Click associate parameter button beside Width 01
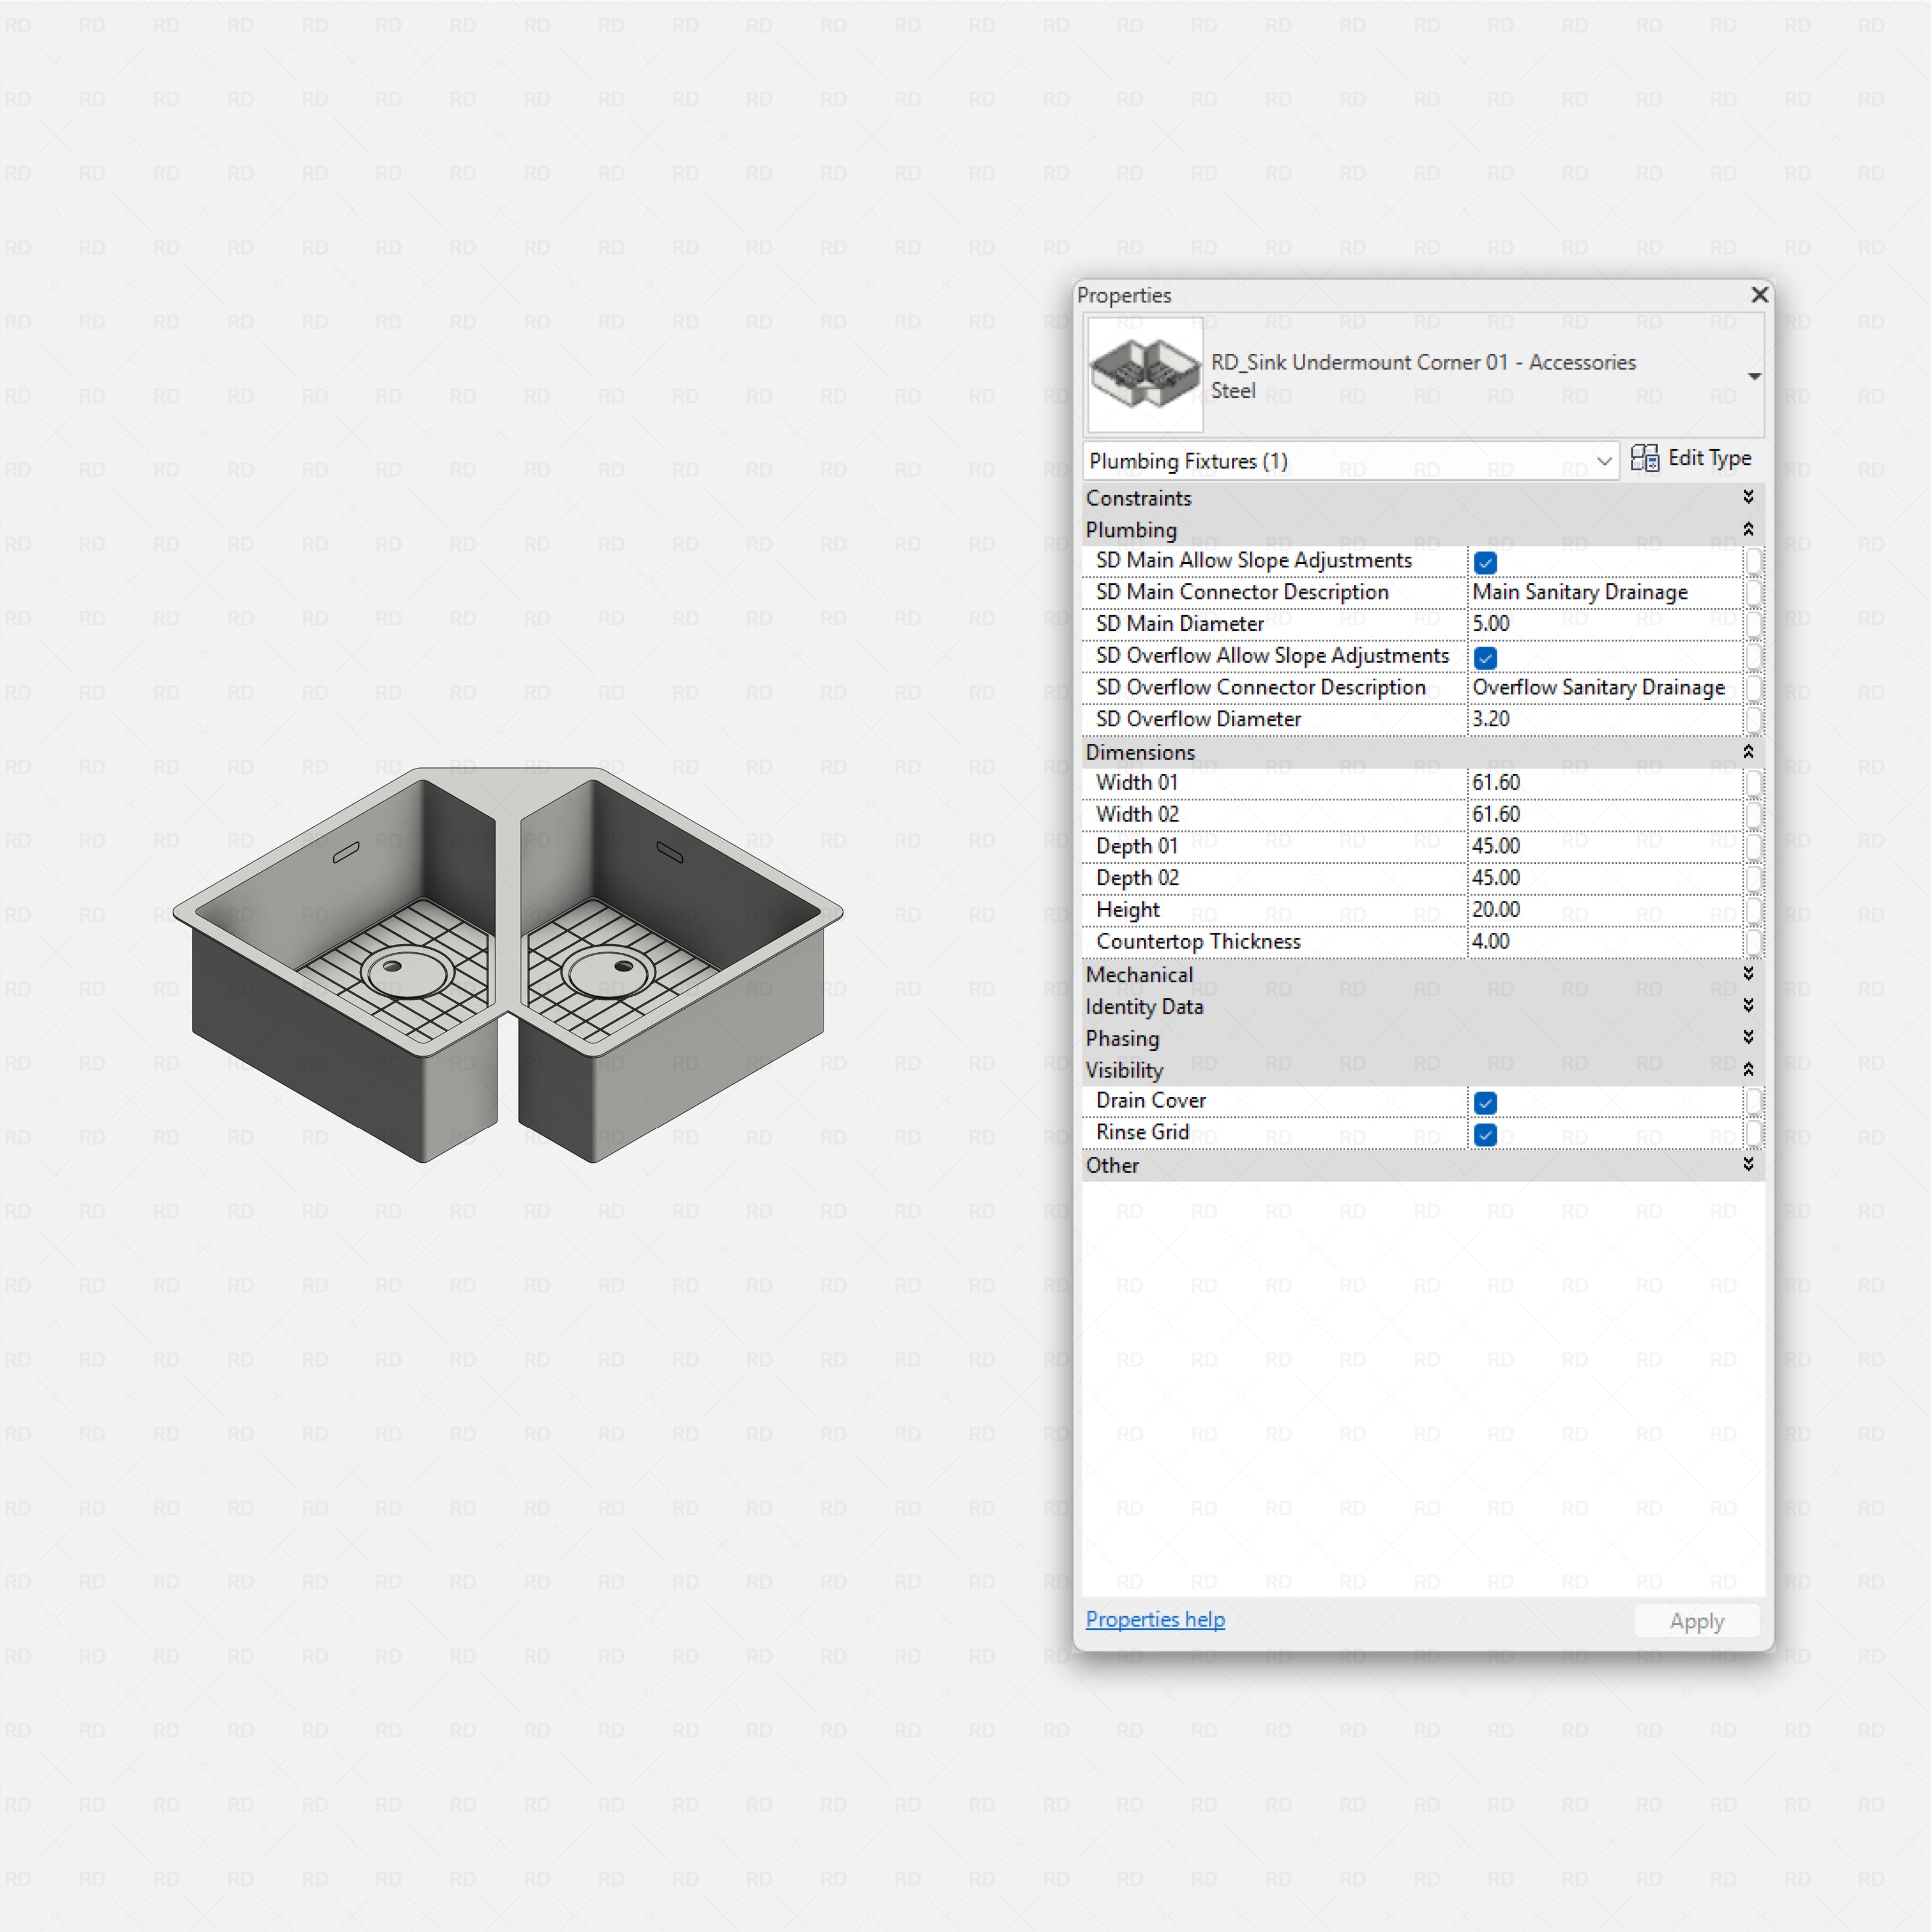This screenshot has height=1932, width=1932. (x=1757, y=783)
